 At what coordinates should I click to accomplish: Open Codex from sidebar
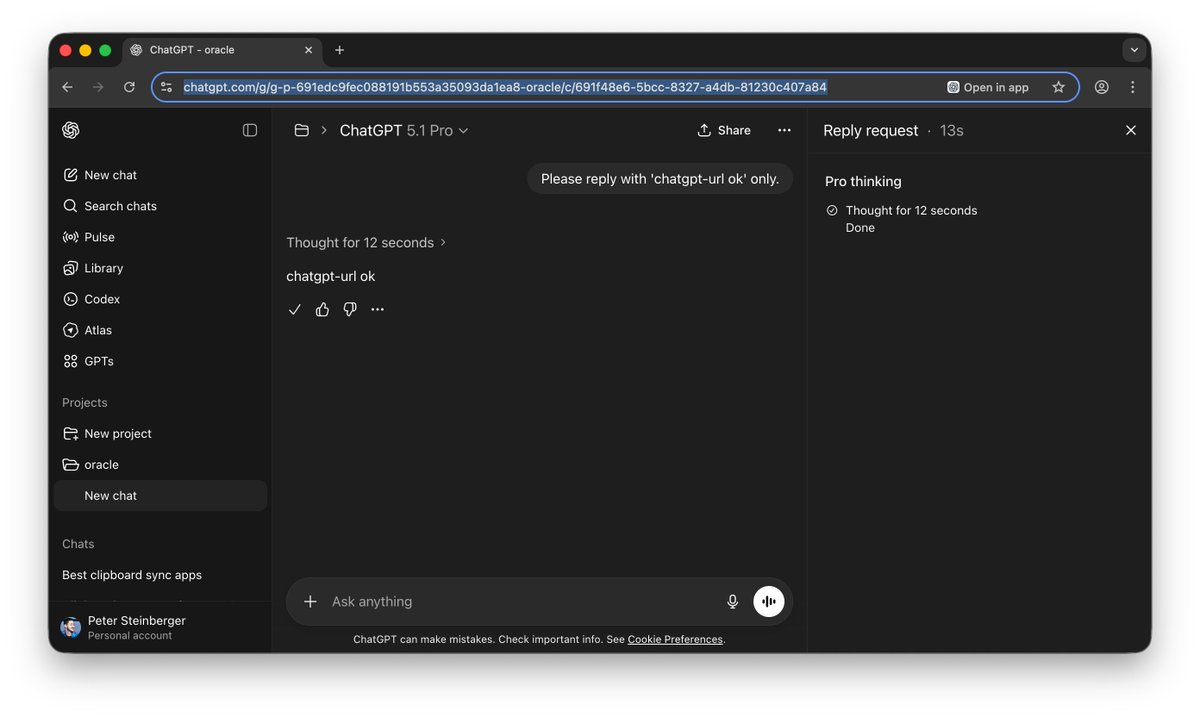tap(160, 299)
